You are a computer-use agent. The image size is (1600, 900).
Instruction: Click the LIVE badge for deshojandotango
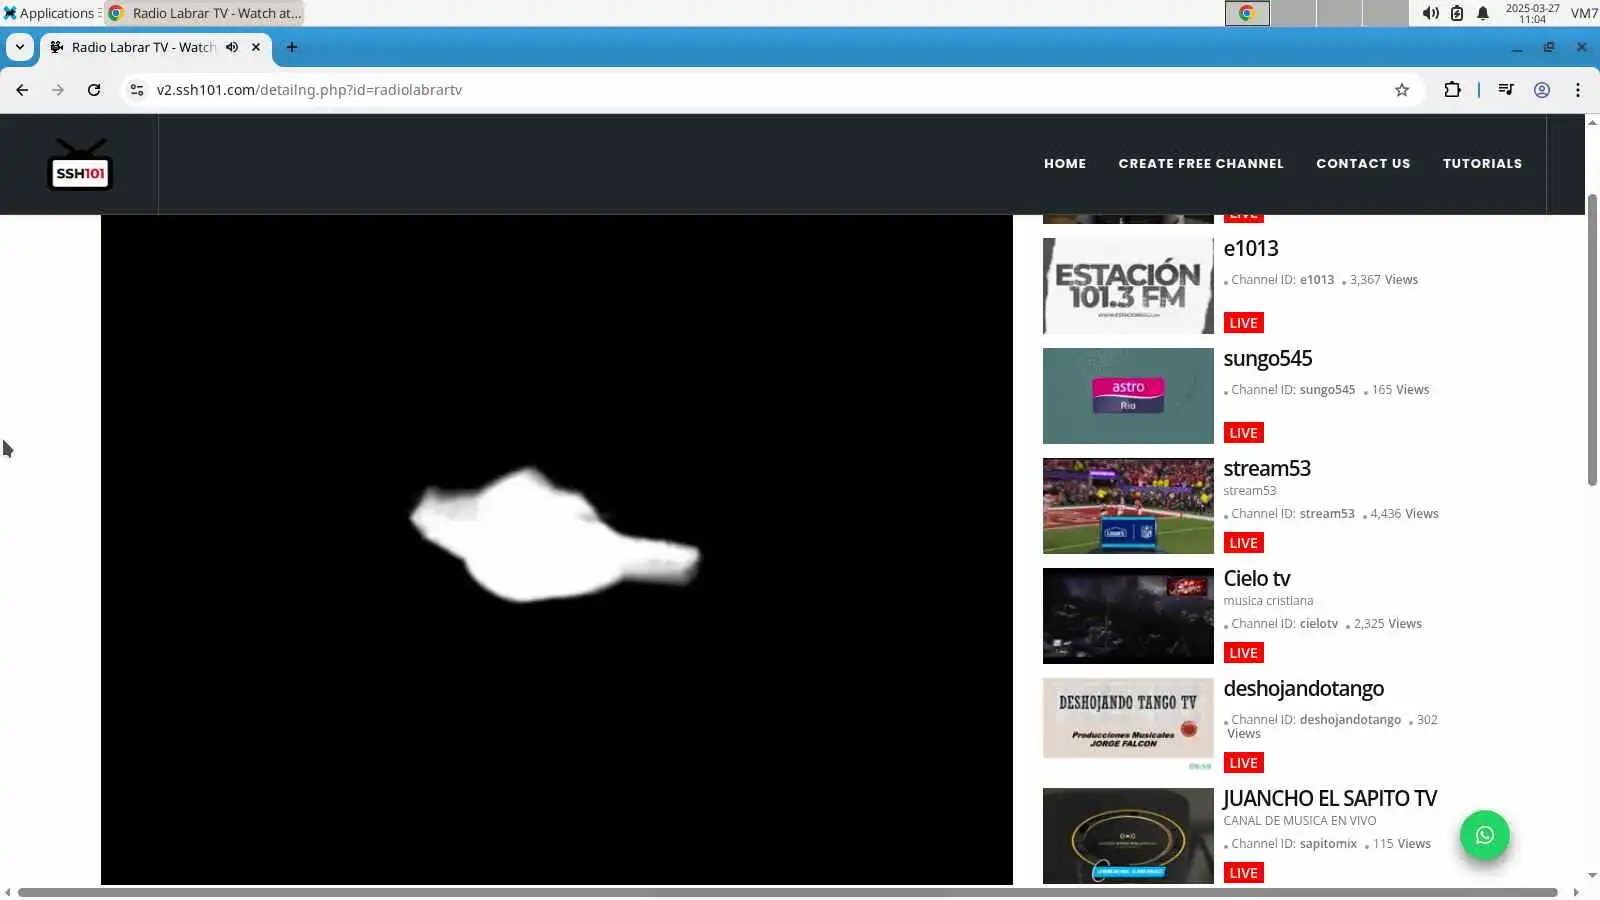pos(1244,763)
